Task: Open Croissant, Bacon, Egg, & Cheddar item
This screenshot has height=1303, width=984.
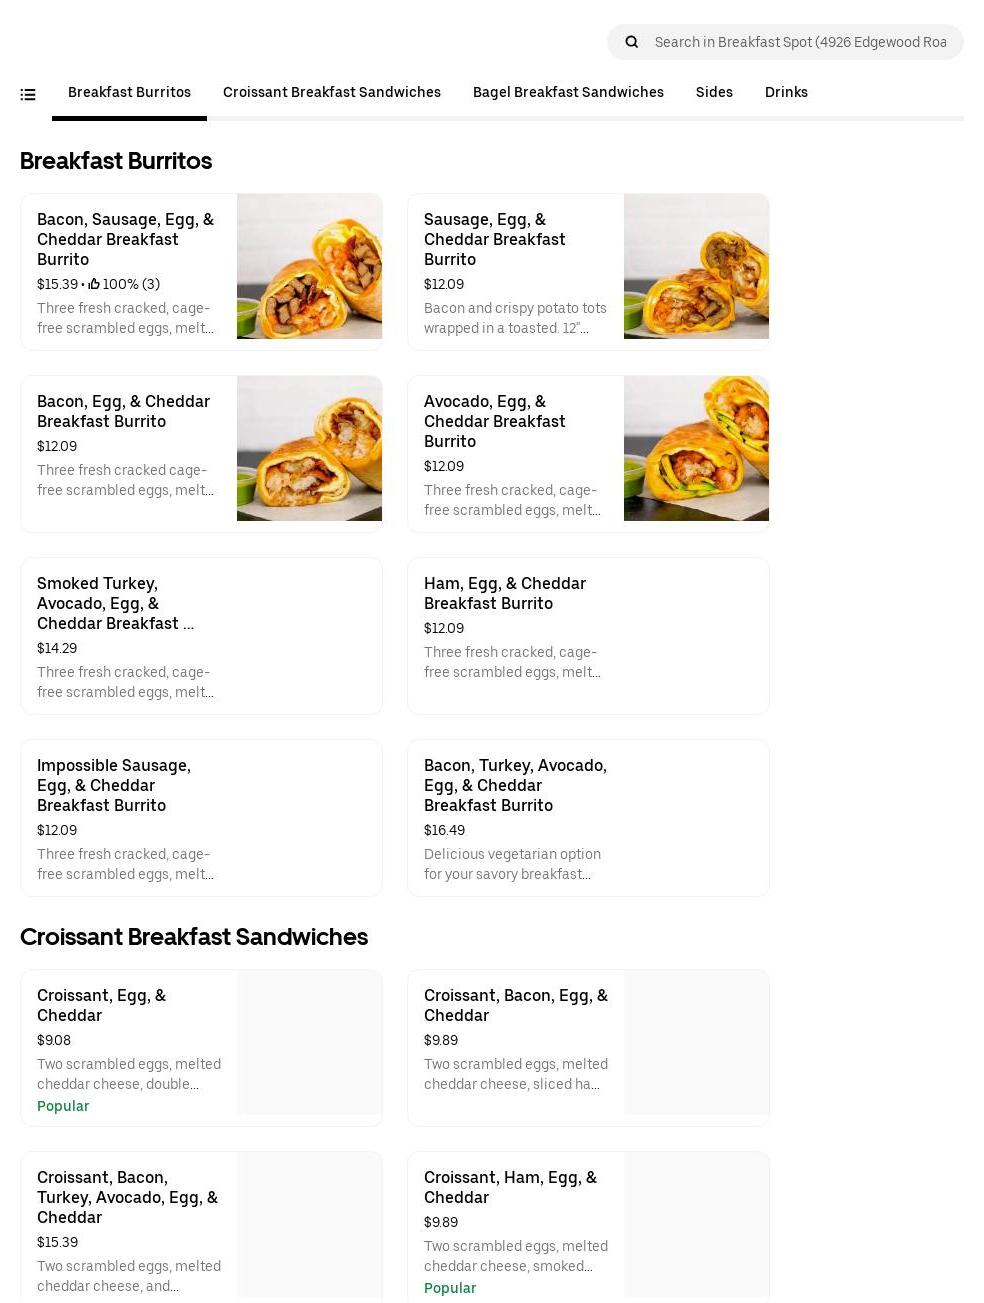Action: tap(588, 1048)
